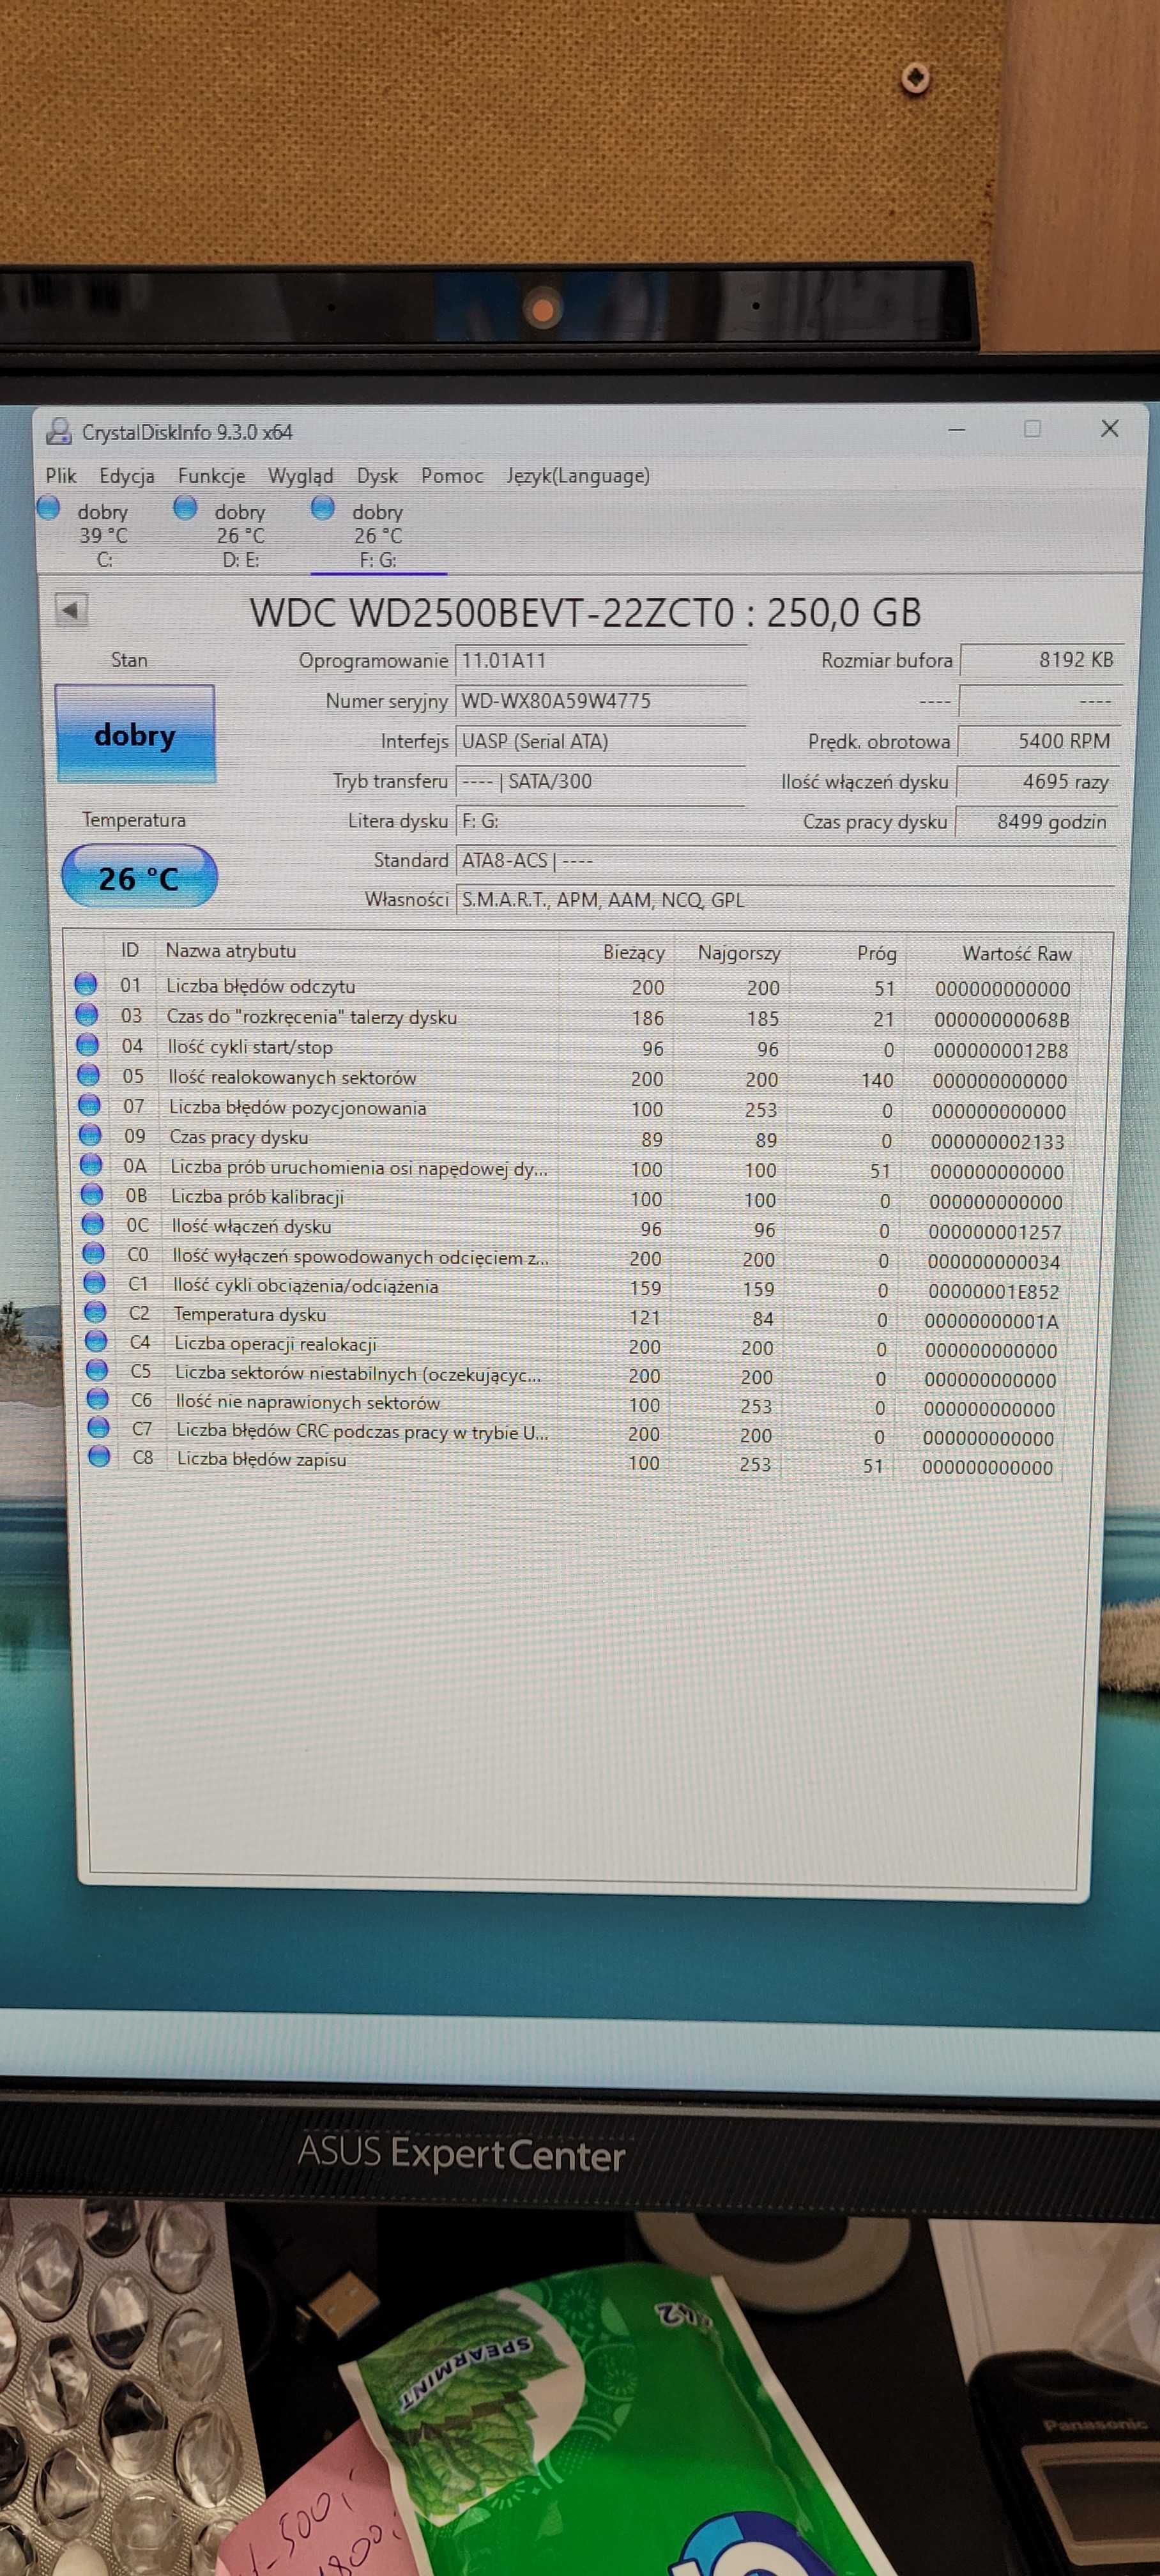The image size is (1160, 2576).
Task: Click the 'Nazwa atrybutu' column header
Action: (231, 950)
